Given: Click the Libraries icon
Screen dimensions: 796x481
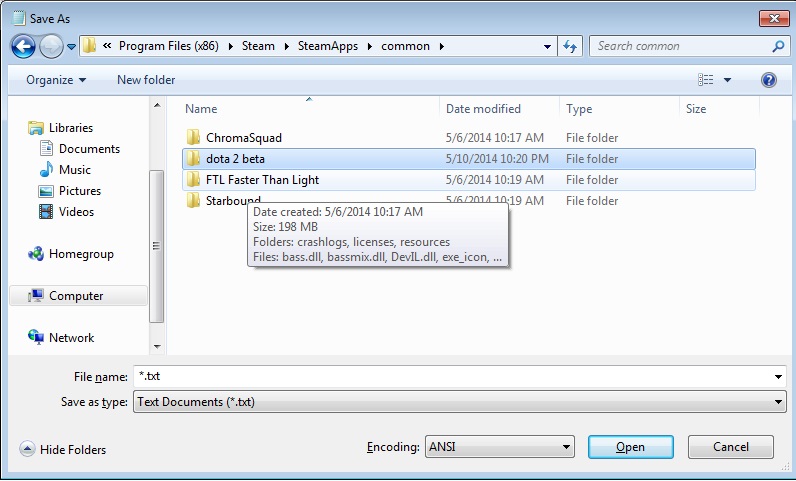Looking at the screenshot, I should tap(36, 127).
